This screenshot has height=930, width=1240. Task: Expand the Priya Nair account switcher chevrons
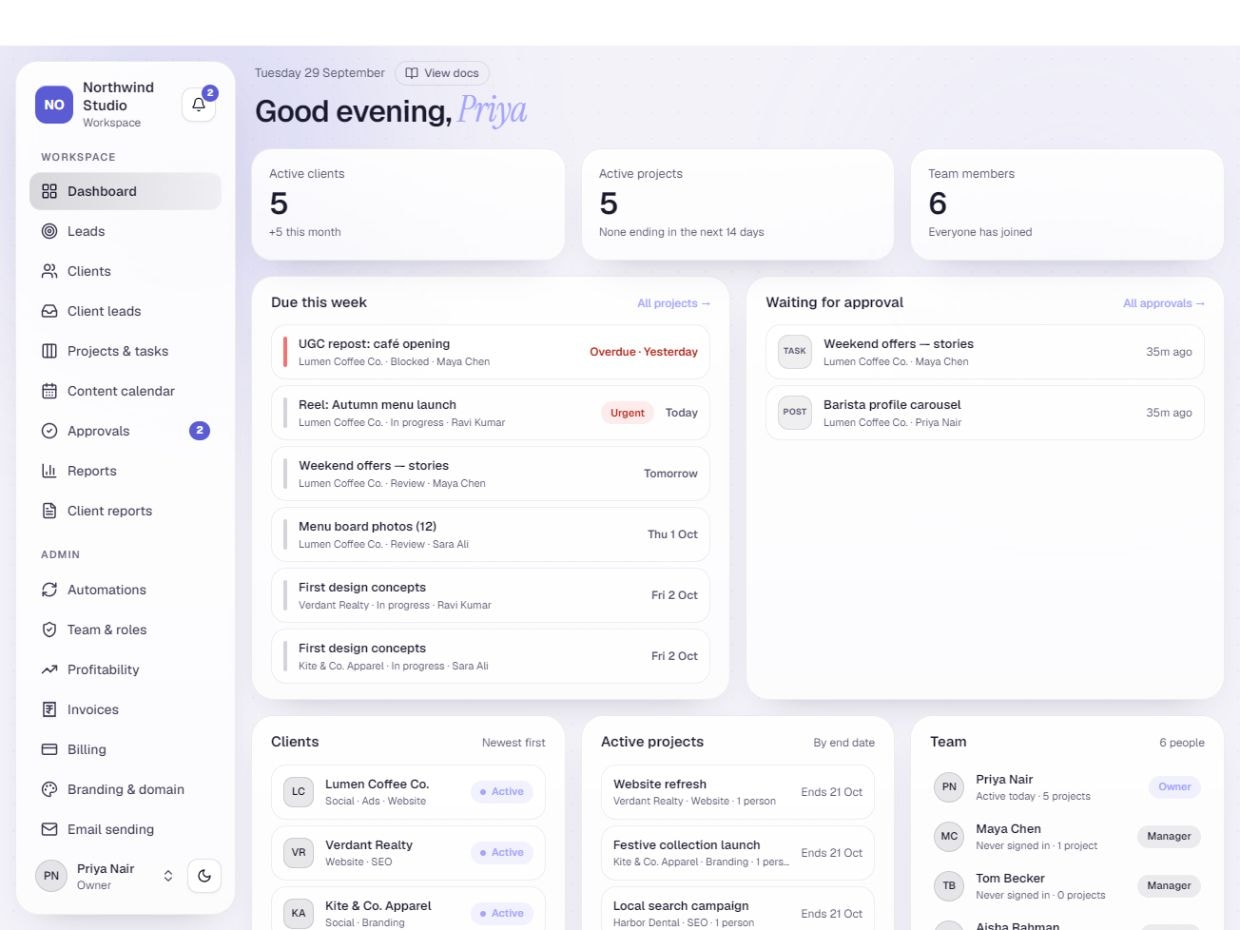(x=168, y=876)
